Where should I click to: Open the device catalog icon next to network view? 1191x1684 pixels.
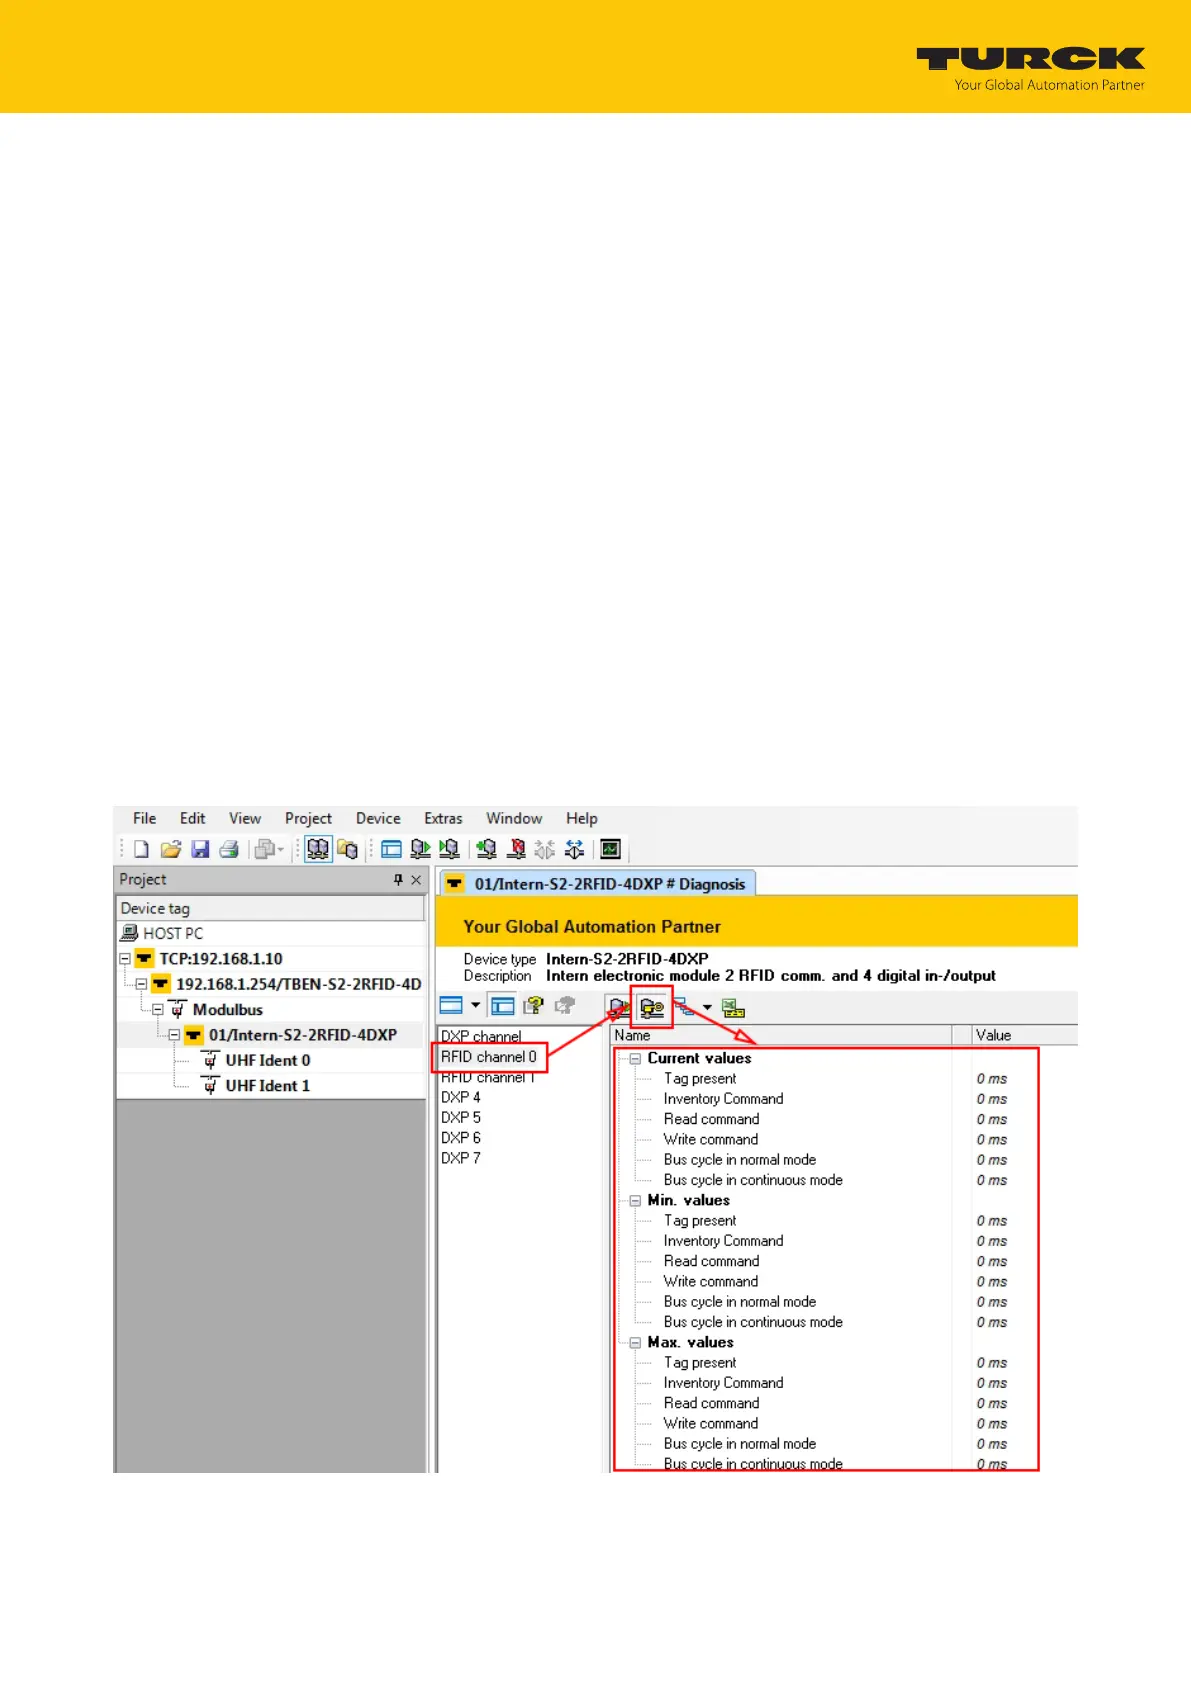347,849
